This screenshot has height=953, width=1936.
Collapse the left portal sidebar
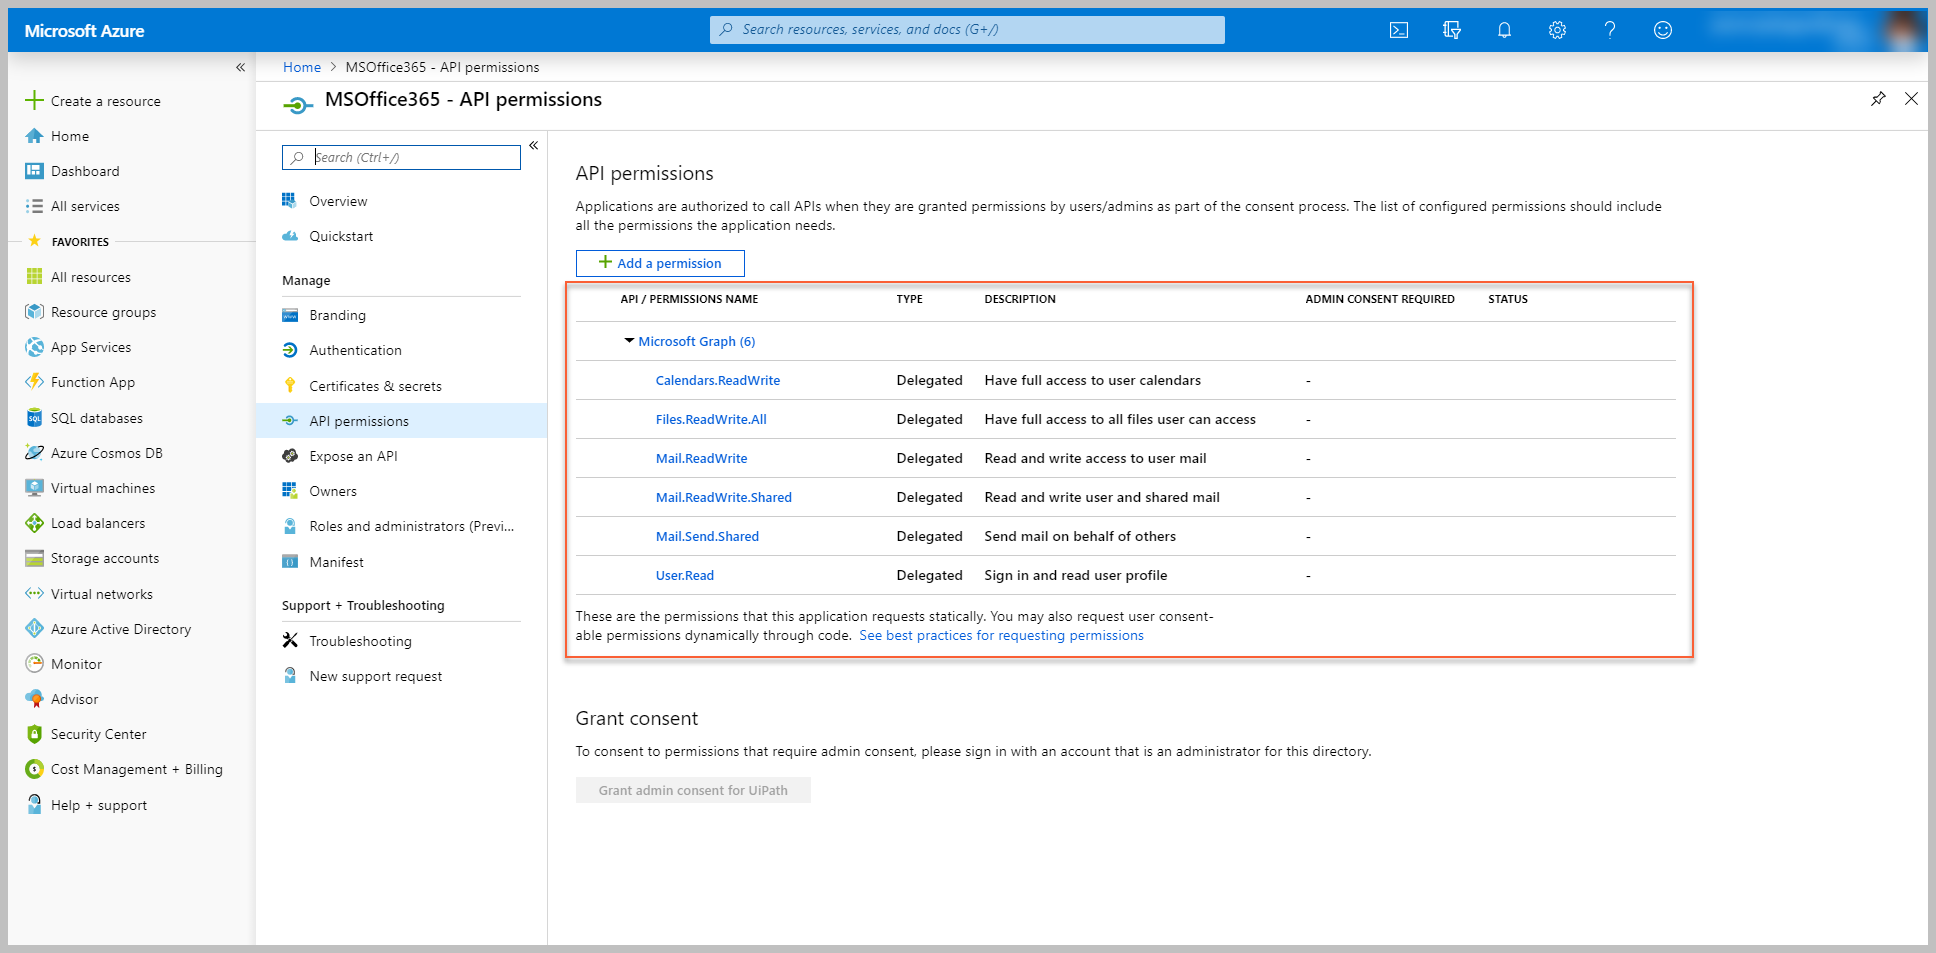point(240,67)
